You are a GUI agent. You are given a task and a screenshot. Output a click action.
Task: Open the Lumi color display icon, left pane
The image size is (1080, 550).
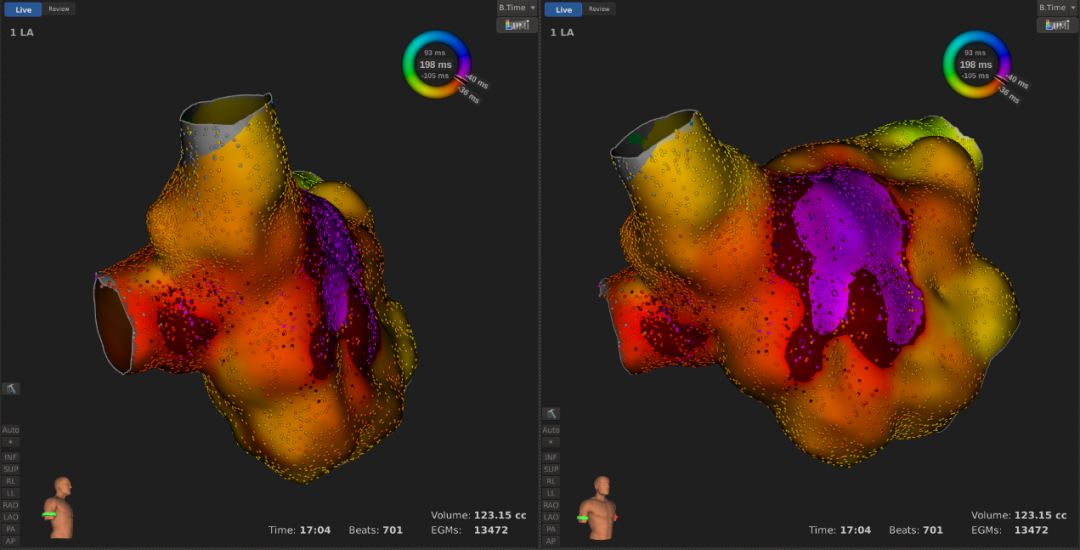coord(517,25)
